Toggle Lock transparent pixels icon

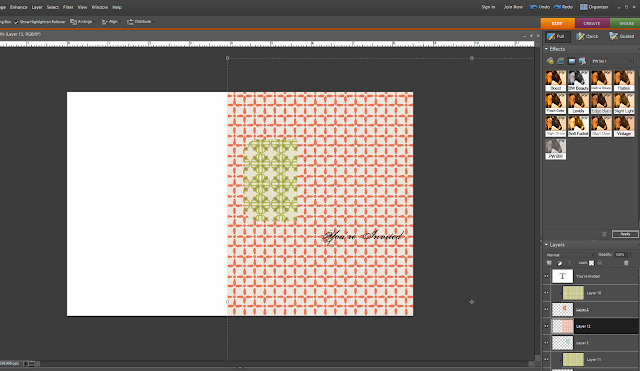click(x=591, y=263)
